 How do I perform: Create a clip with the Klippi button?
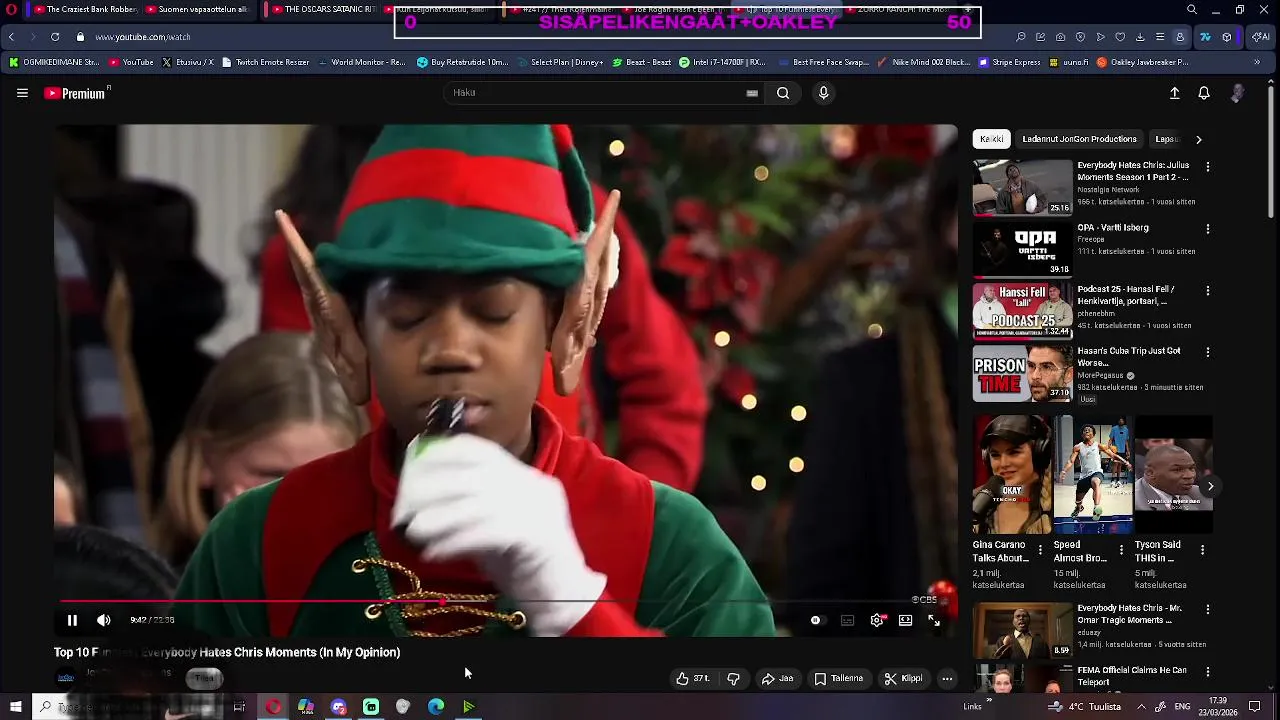pyautogui.click(x=904, y=678)
